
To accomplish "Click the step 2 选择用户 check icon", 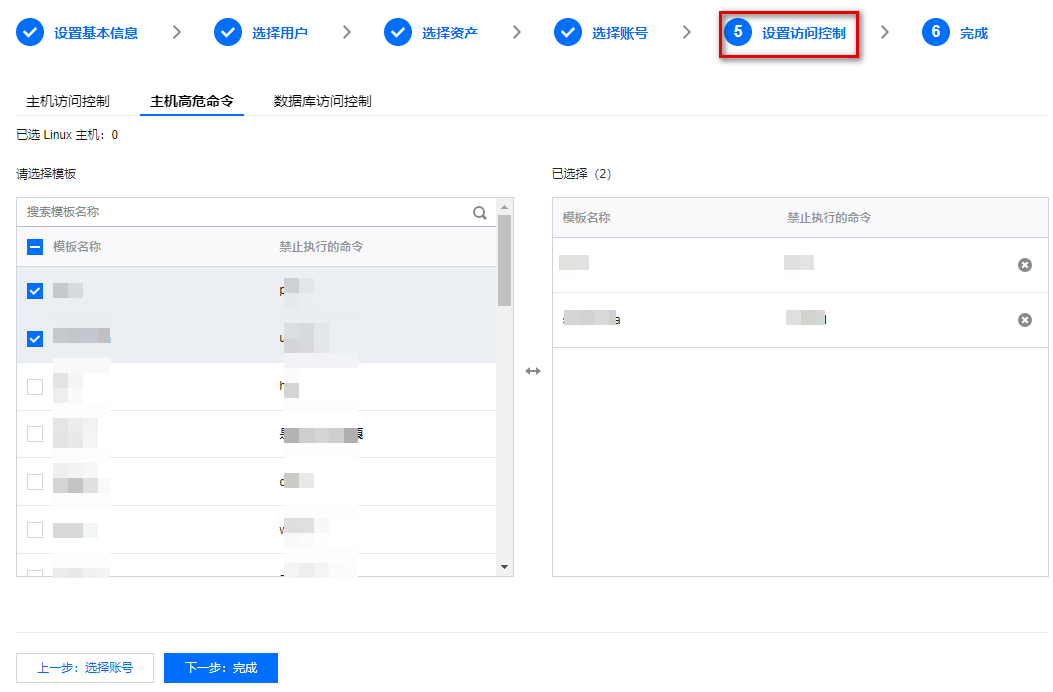I will pyautogui.click(x=228, y=32).
